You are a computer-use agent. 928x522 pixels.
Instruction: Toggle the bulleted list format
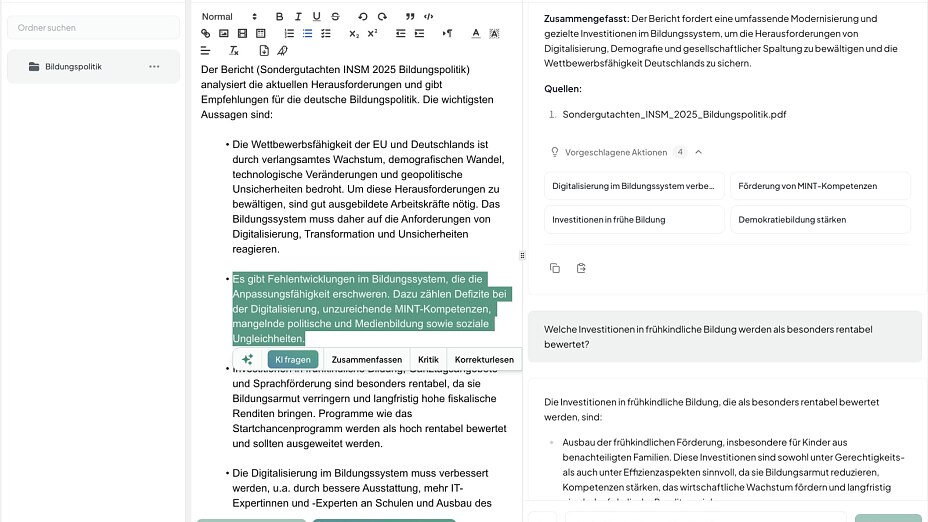coord(307,33)
